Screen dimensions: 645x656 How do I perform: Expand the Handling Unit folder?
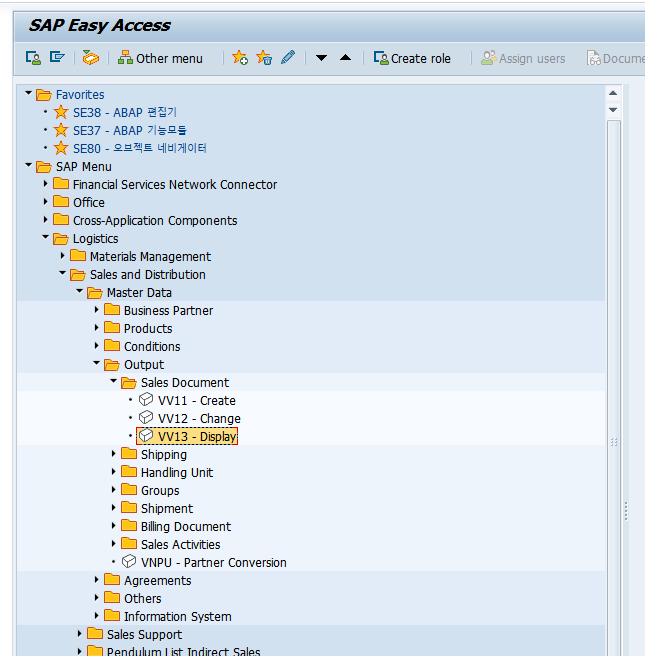pyautogui.click(x=113, y=471)
